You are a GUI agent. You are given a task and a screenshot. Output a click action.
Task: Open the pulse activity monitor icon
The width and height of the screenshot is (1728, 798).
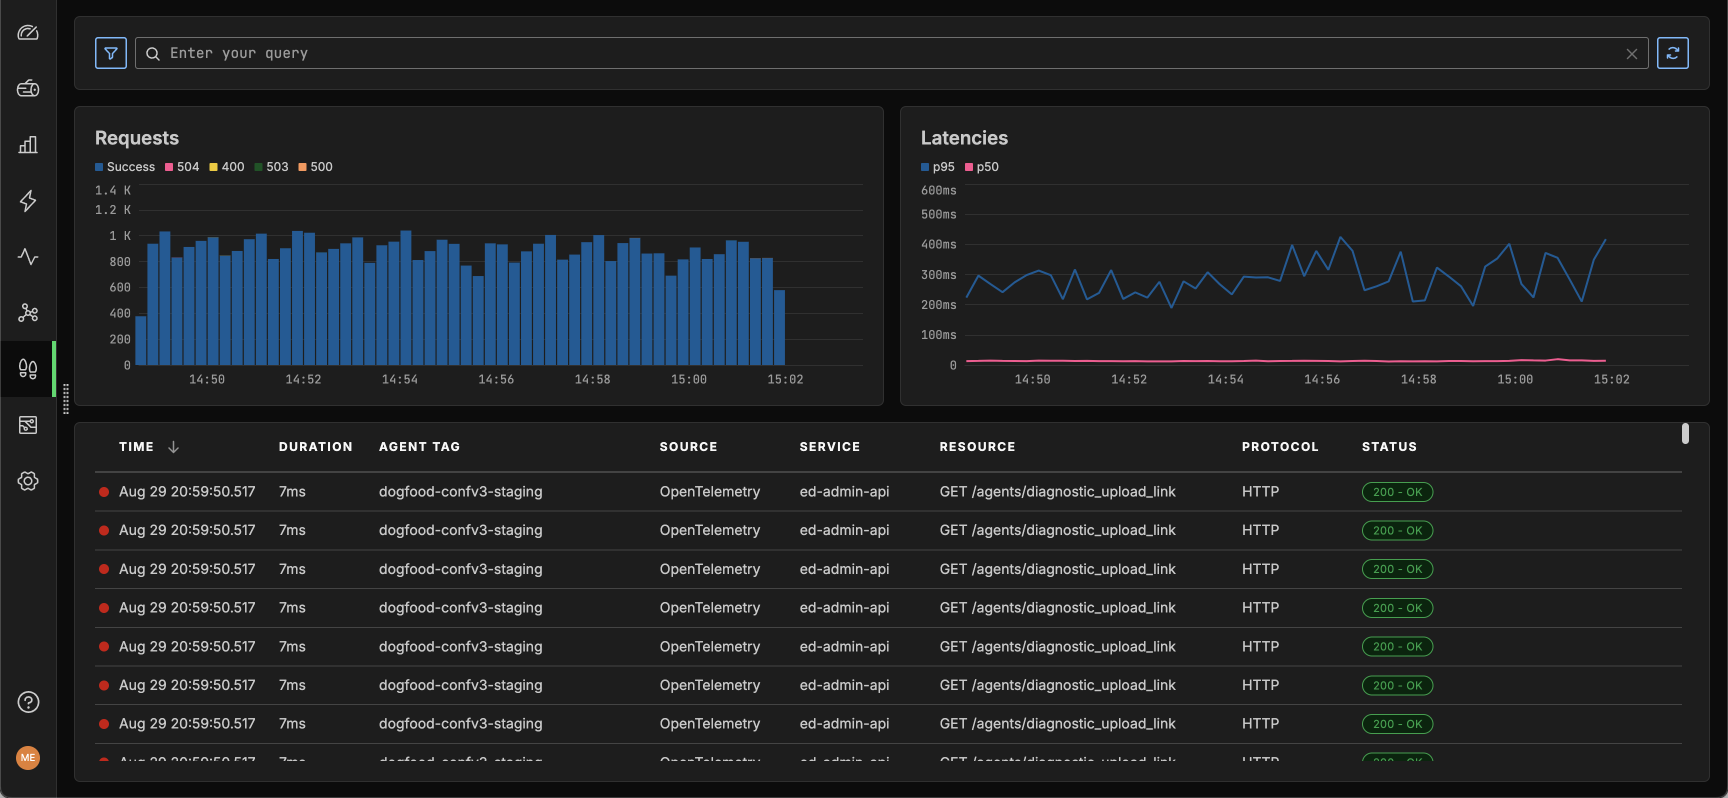point(28,257)
